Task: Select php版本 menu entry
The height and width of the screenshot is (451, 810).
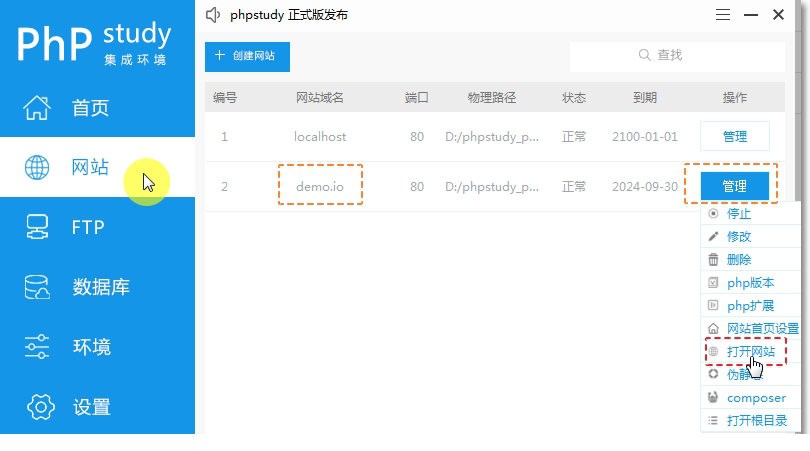Action: (751, 283)
